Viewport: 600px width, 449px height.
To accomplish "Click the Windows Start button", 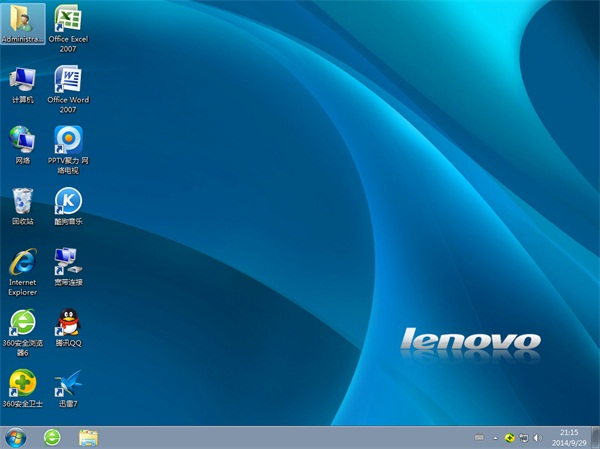I will (15, 437).
